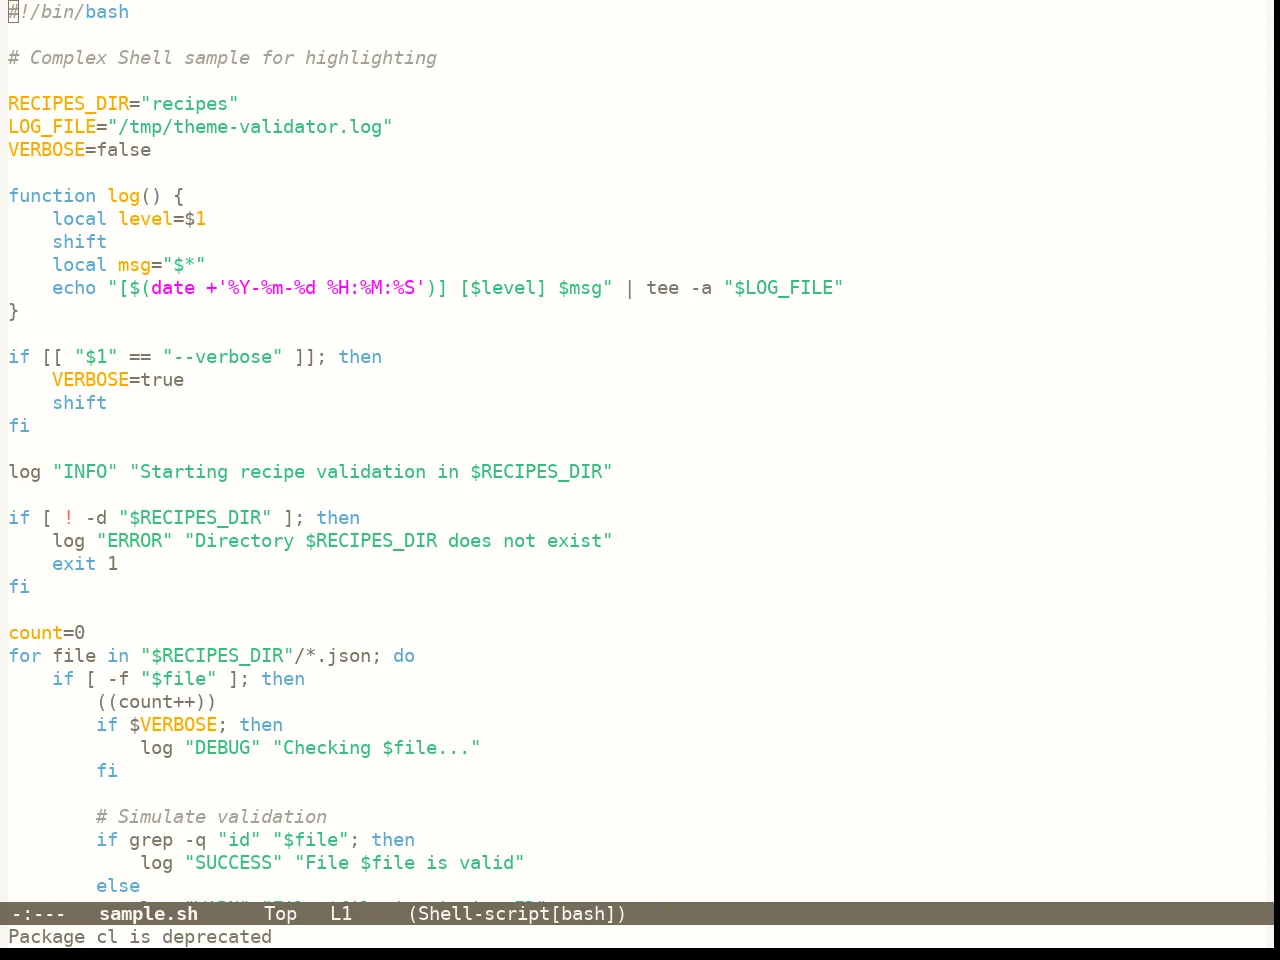
Task: Click 'exit 1' line
Action: pyautogui.click(x=85, y=564)
